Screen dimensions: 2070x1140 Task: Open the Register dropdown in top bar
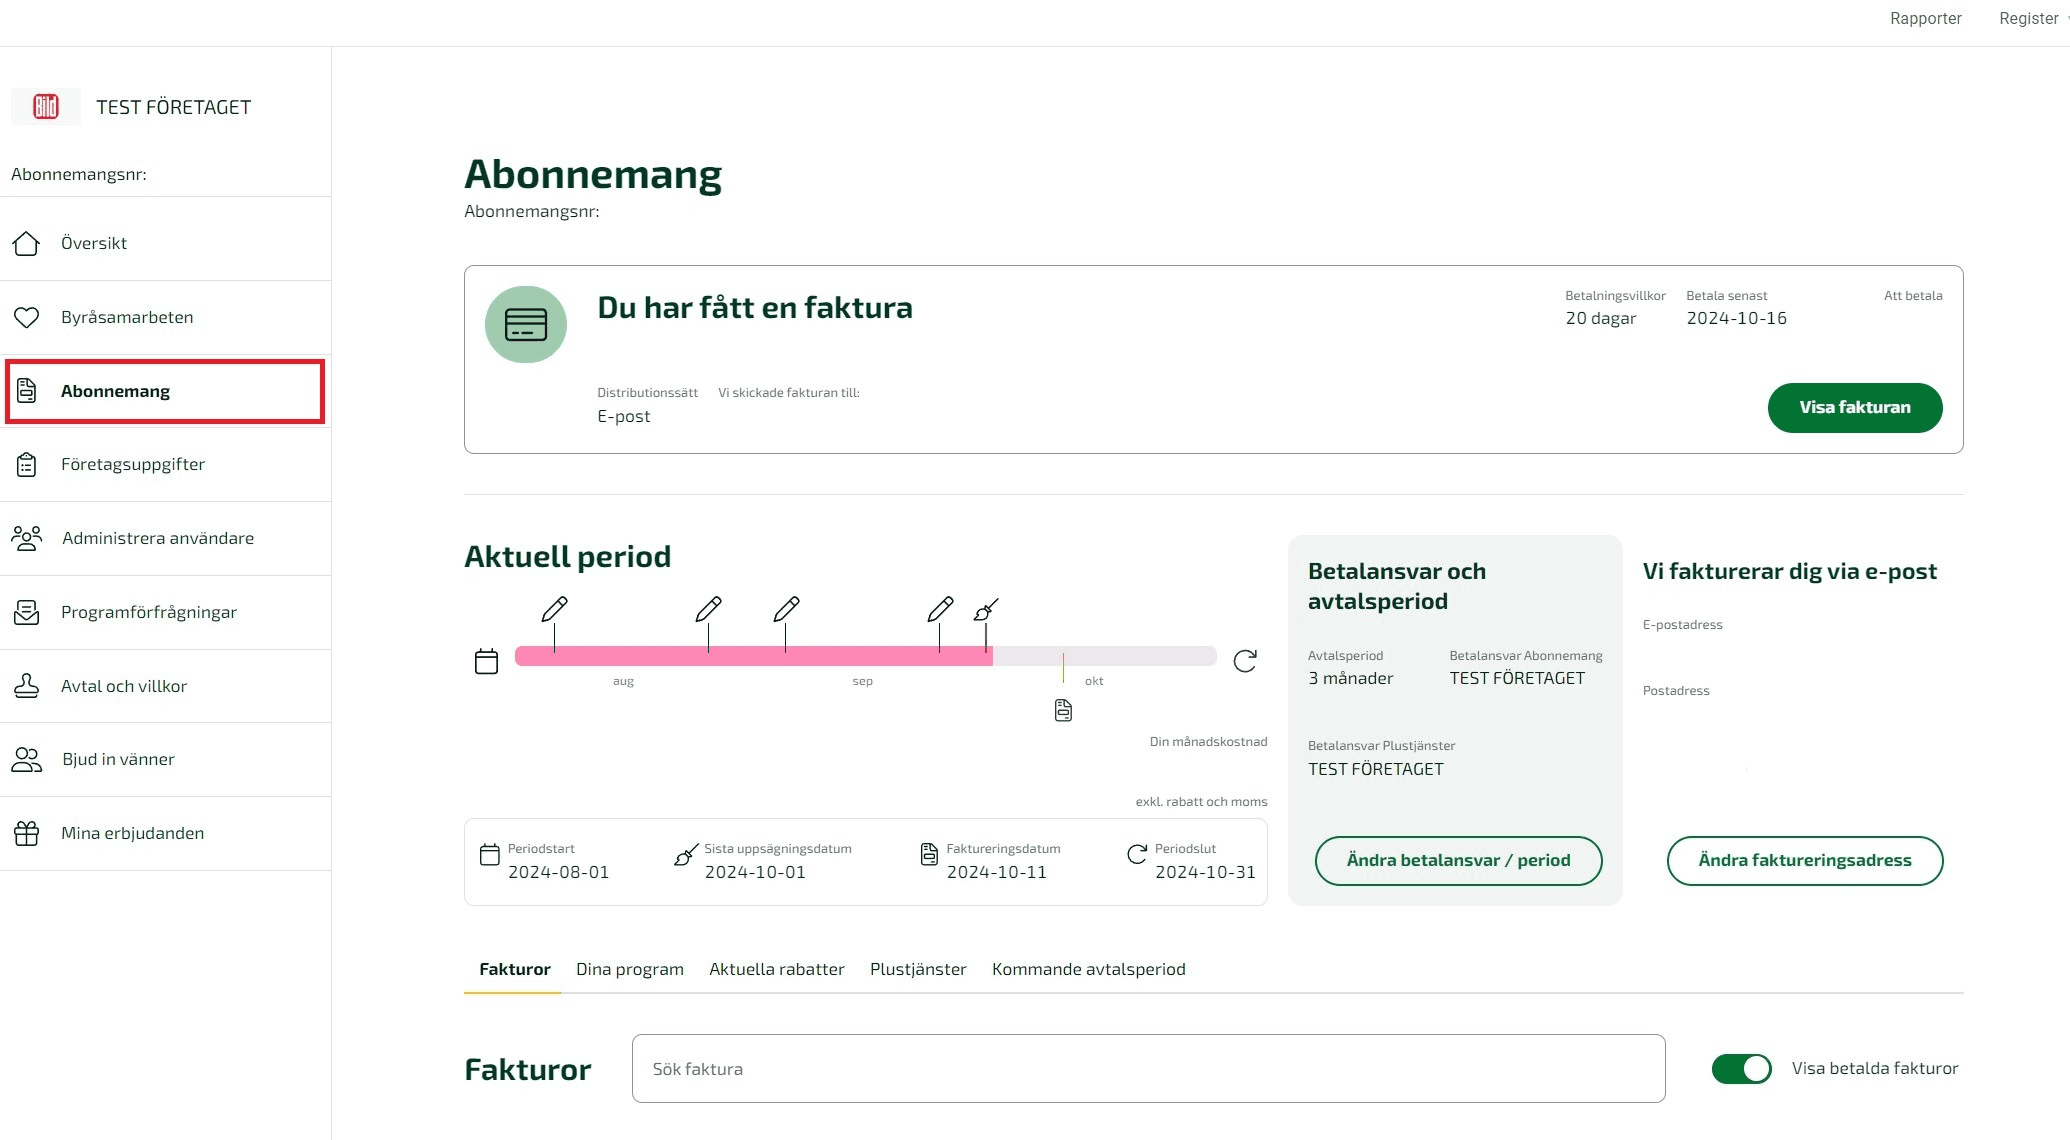2033,18
